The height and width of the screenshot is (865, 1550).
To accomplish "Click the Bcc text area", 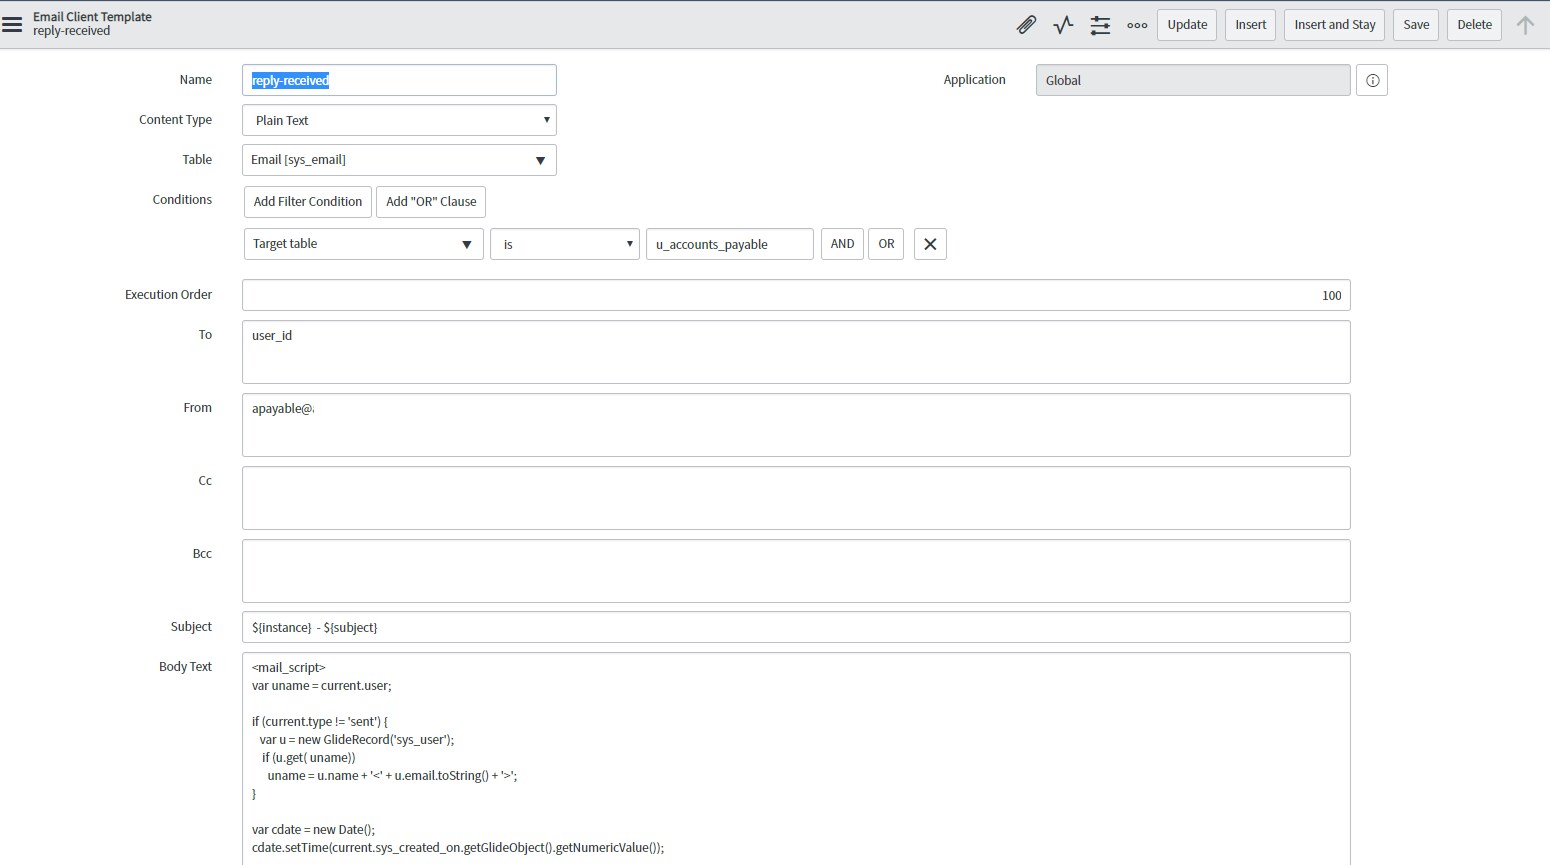I will pyautogui.click(x=796, y=571).
